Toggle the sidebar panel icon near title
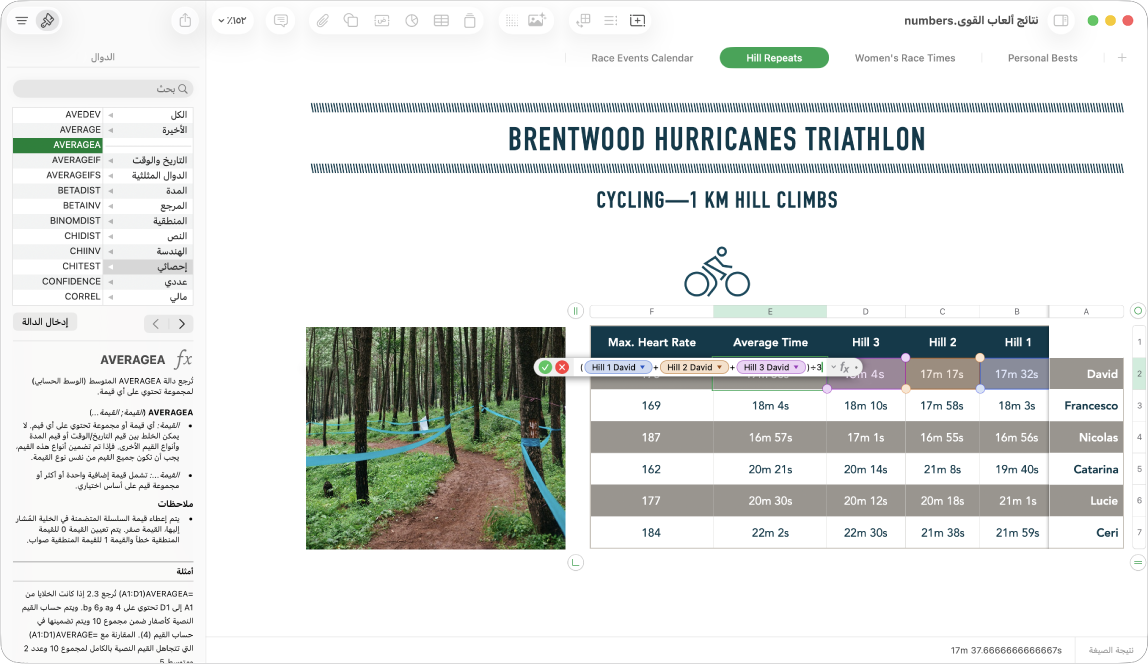The height and width of the screenshot is (665, 1148). pyautogui.click(x=1061, y=21)
